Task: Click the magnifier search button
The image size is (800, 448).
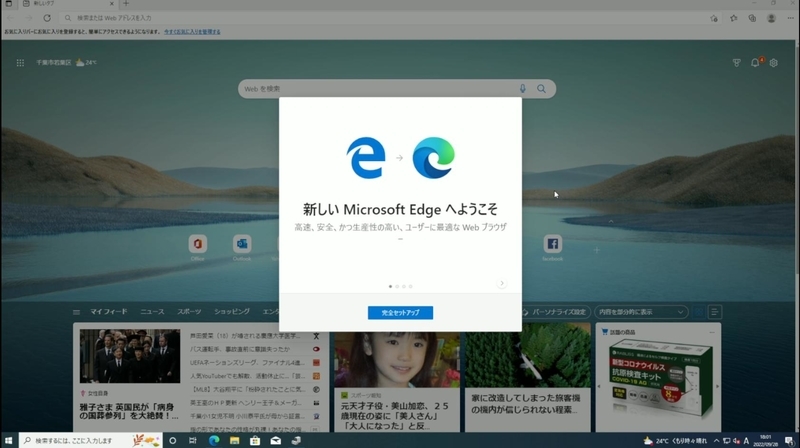Action: [x=541, y=89]
